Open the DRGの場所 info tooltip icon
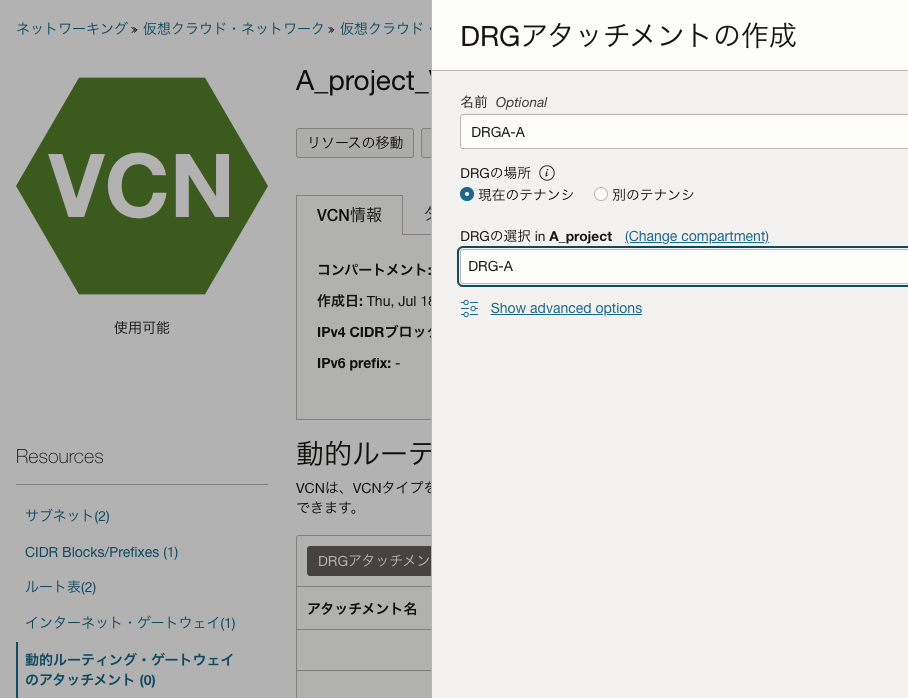908x698 pixels. click(x=546, y=172)
